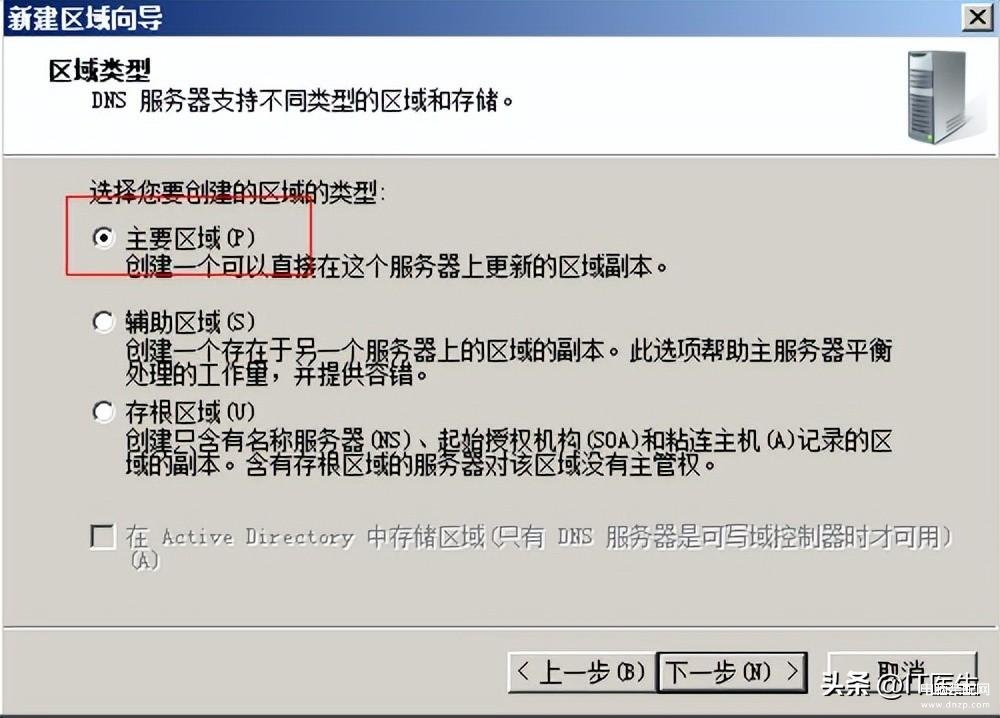This screenshot has width=1000, height=718.
Task: Click the DNS 服务器支持不同类型 subtitle text
Action: (x=302, y=101)
